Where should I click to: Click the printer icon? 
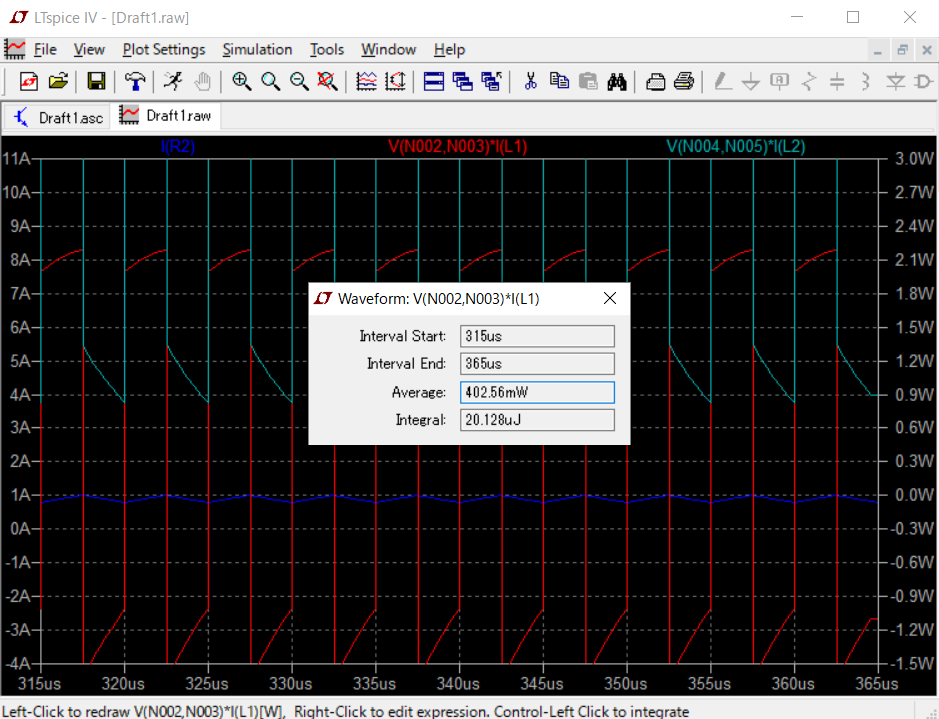point(684,81)
